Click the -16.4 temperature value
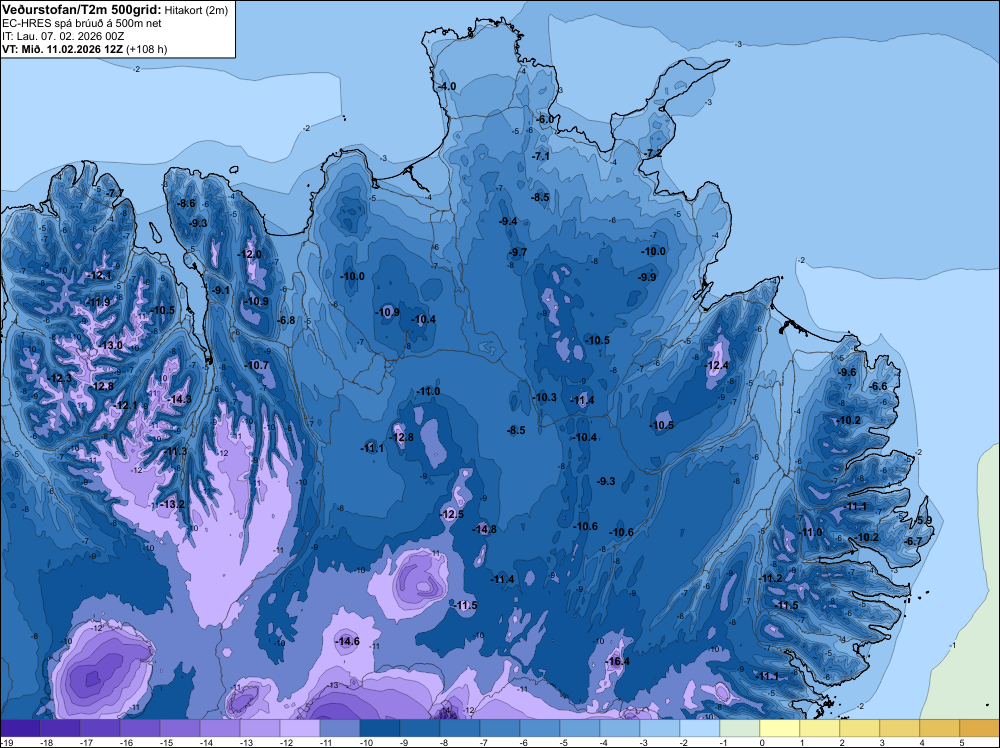The height and width of the screenshot is (748, 1000). click(617, 661)
